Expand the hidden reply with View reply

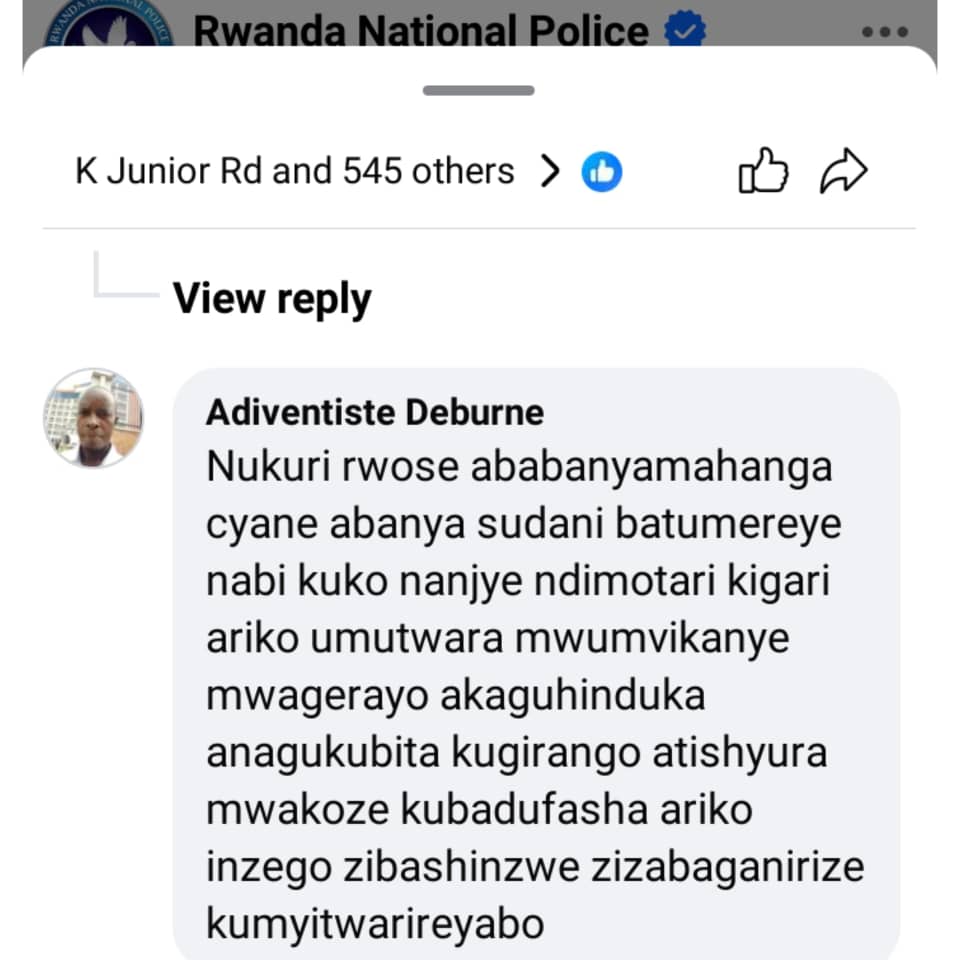point(272,298)
